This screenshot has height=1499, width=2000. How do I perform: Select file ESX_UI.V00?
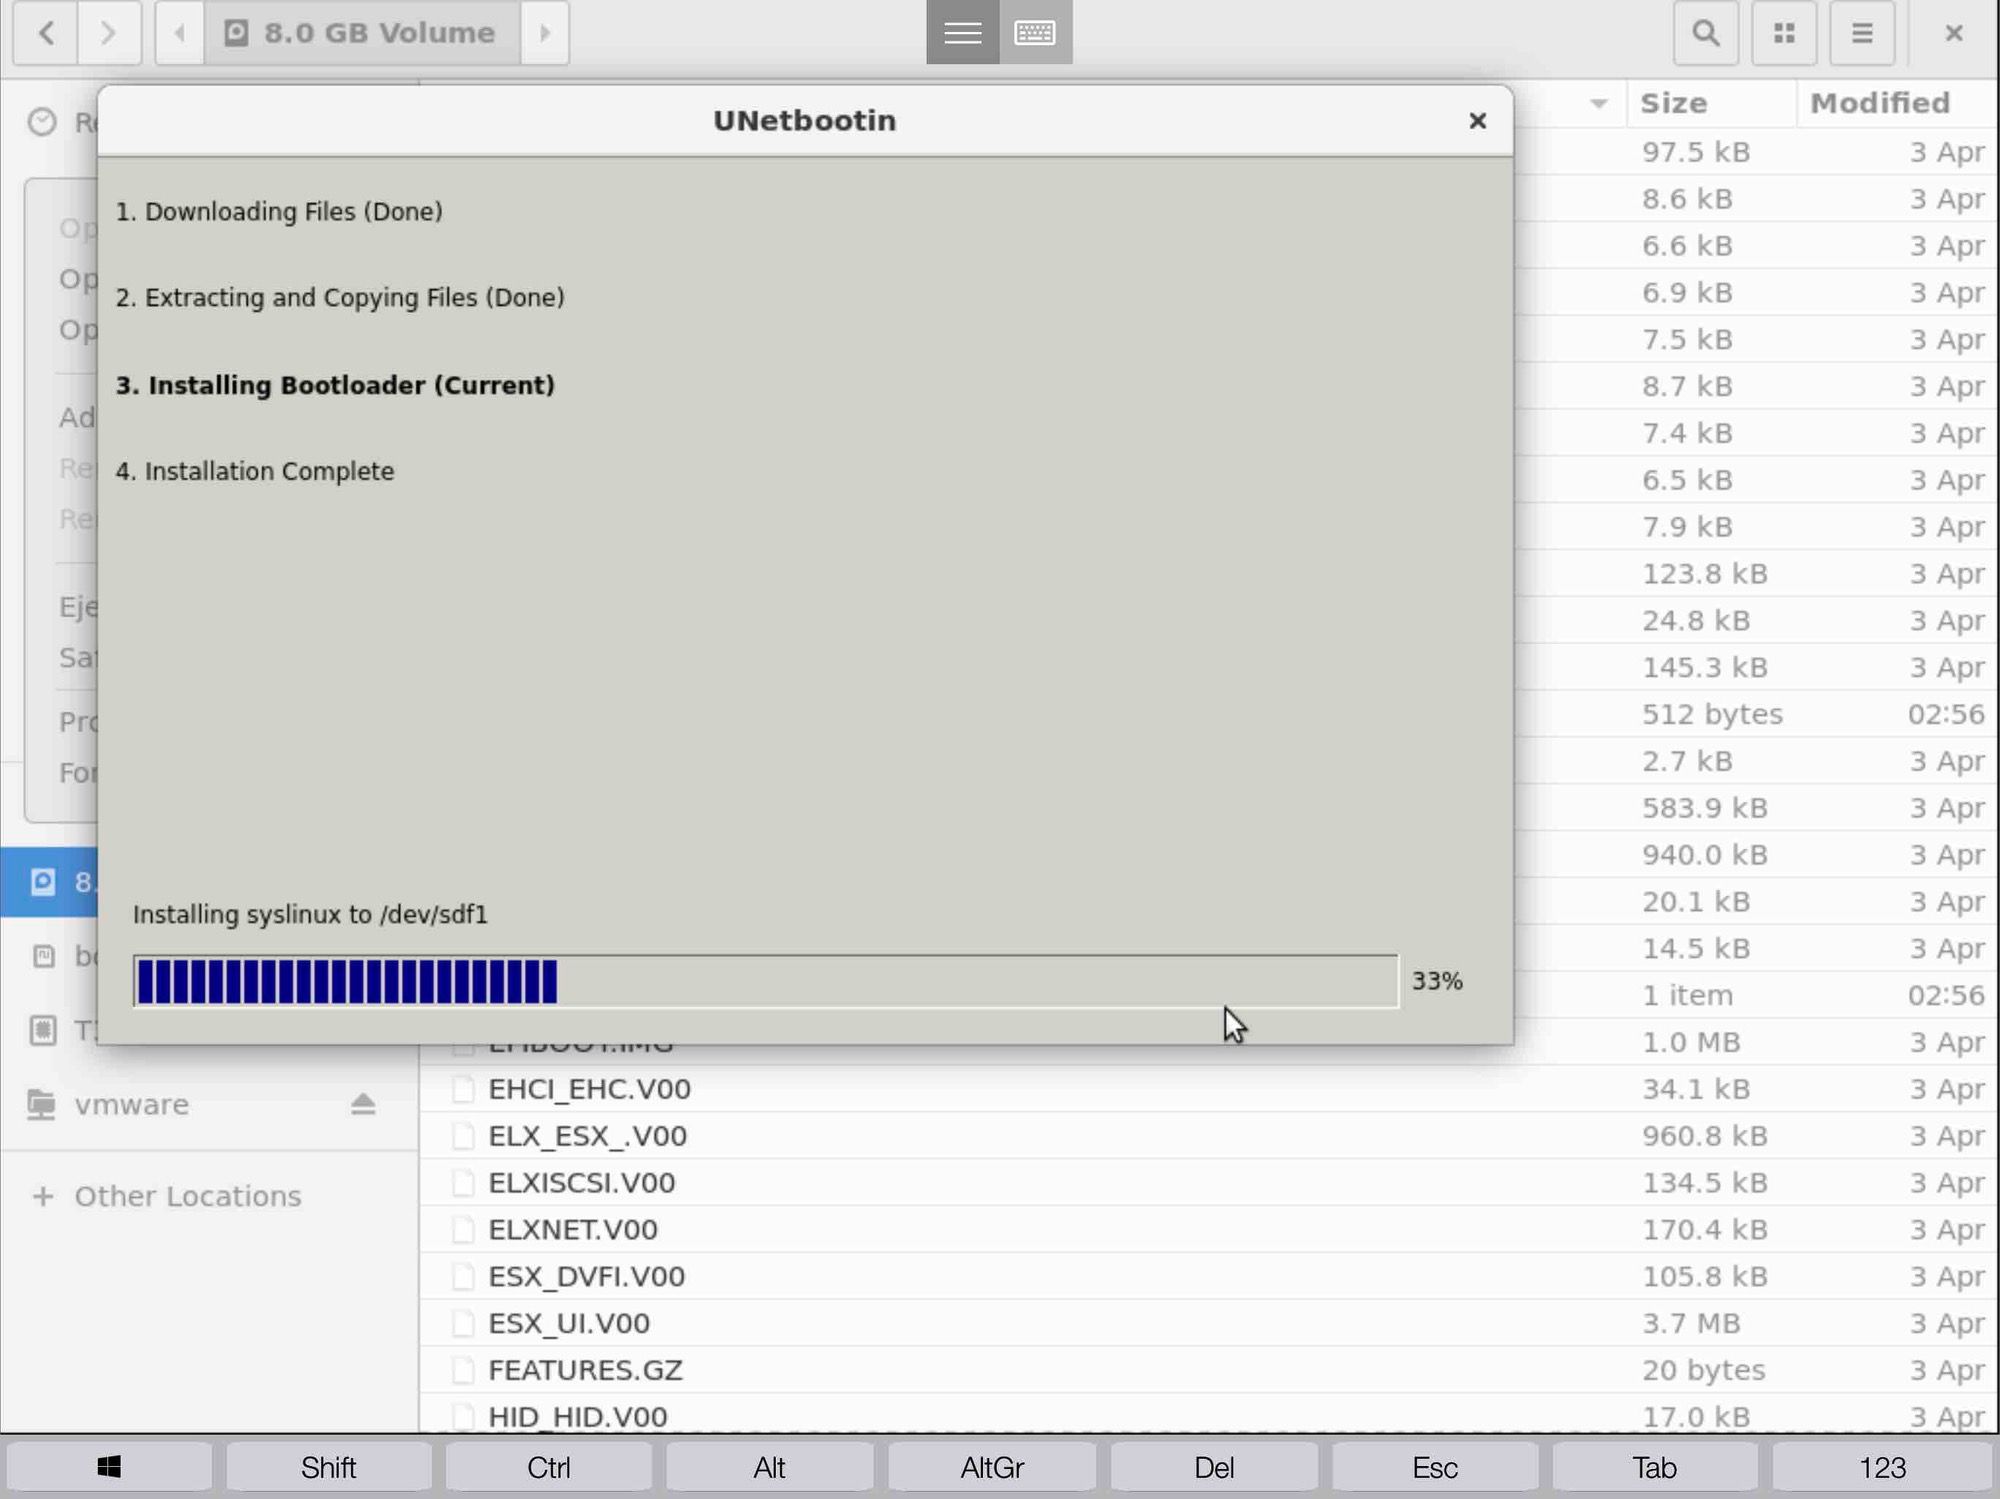(x=568, y=1324)
